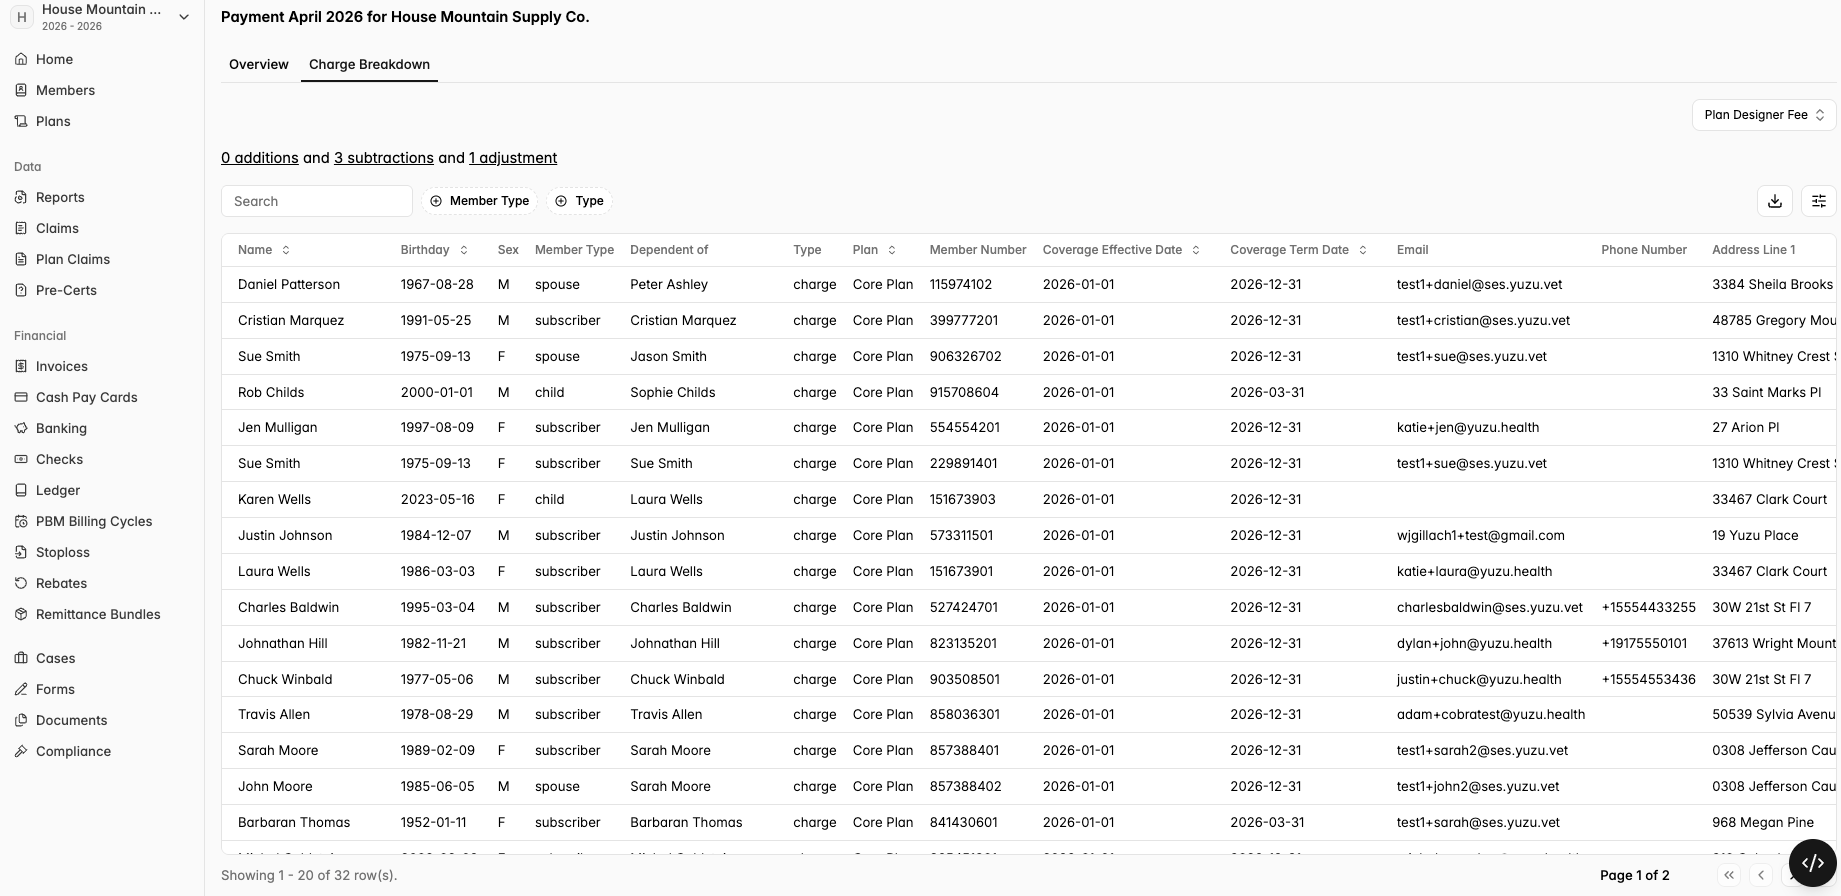Click the Search input field
1841x896 pixels.
coord(317,201)
